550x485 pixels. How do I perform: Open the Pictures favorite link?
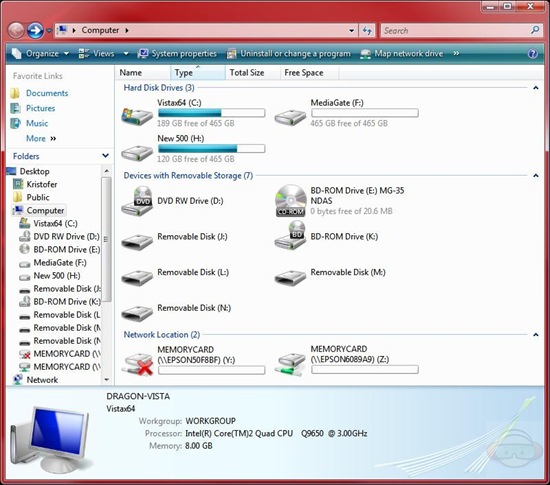click(x=40, y=108)
